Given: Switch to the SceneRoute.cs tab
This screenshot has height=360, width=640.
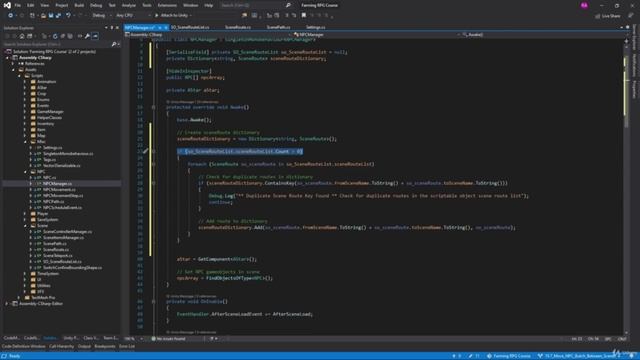Looking at the screenshot, I should pyautogui.click(x=238, y=27).
